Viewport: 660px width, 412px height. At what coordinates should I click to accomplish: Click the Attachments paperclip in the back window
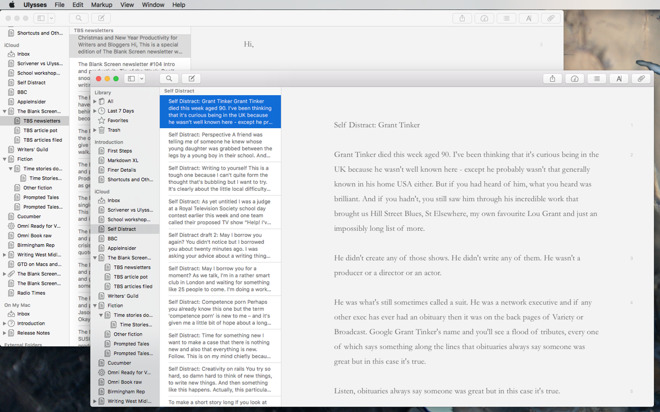(x=551, y=19)
